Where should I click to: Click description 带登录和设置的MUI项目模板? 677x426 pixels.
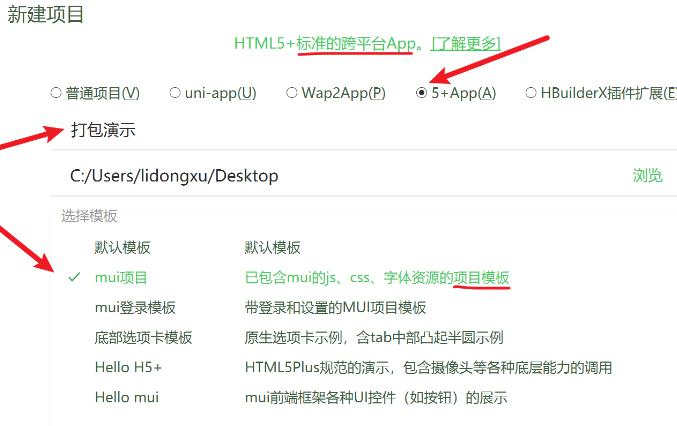click(x=335, y=307)
